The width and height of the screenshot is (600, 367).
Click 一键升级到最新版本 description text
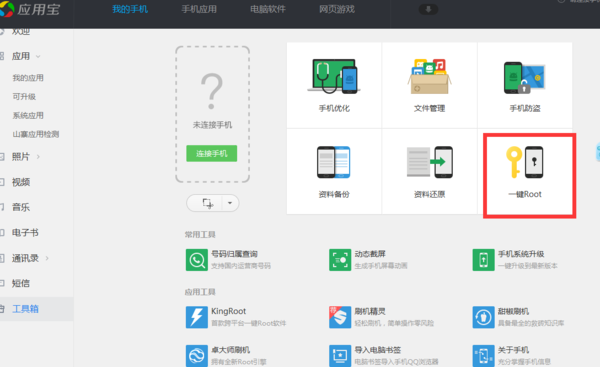coord(528,266)
